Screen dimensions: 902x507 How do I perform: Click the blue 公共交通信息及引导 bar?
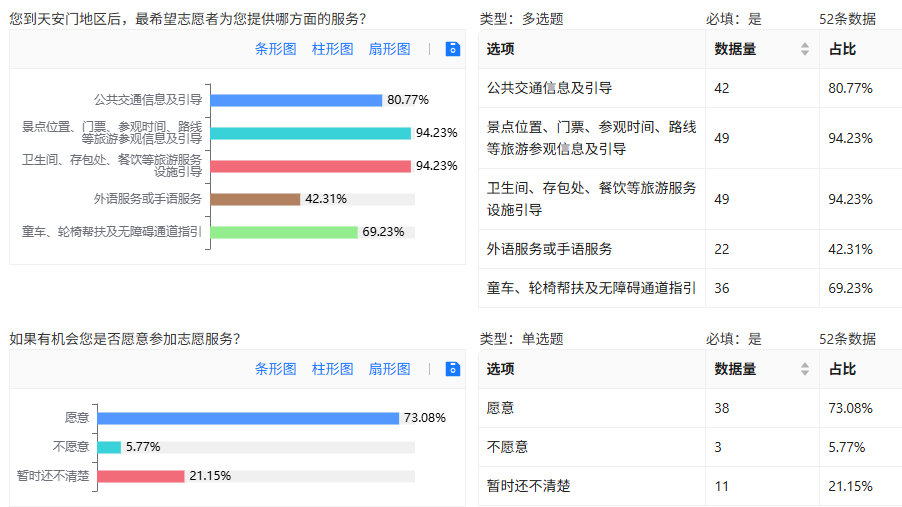[296, 100]
